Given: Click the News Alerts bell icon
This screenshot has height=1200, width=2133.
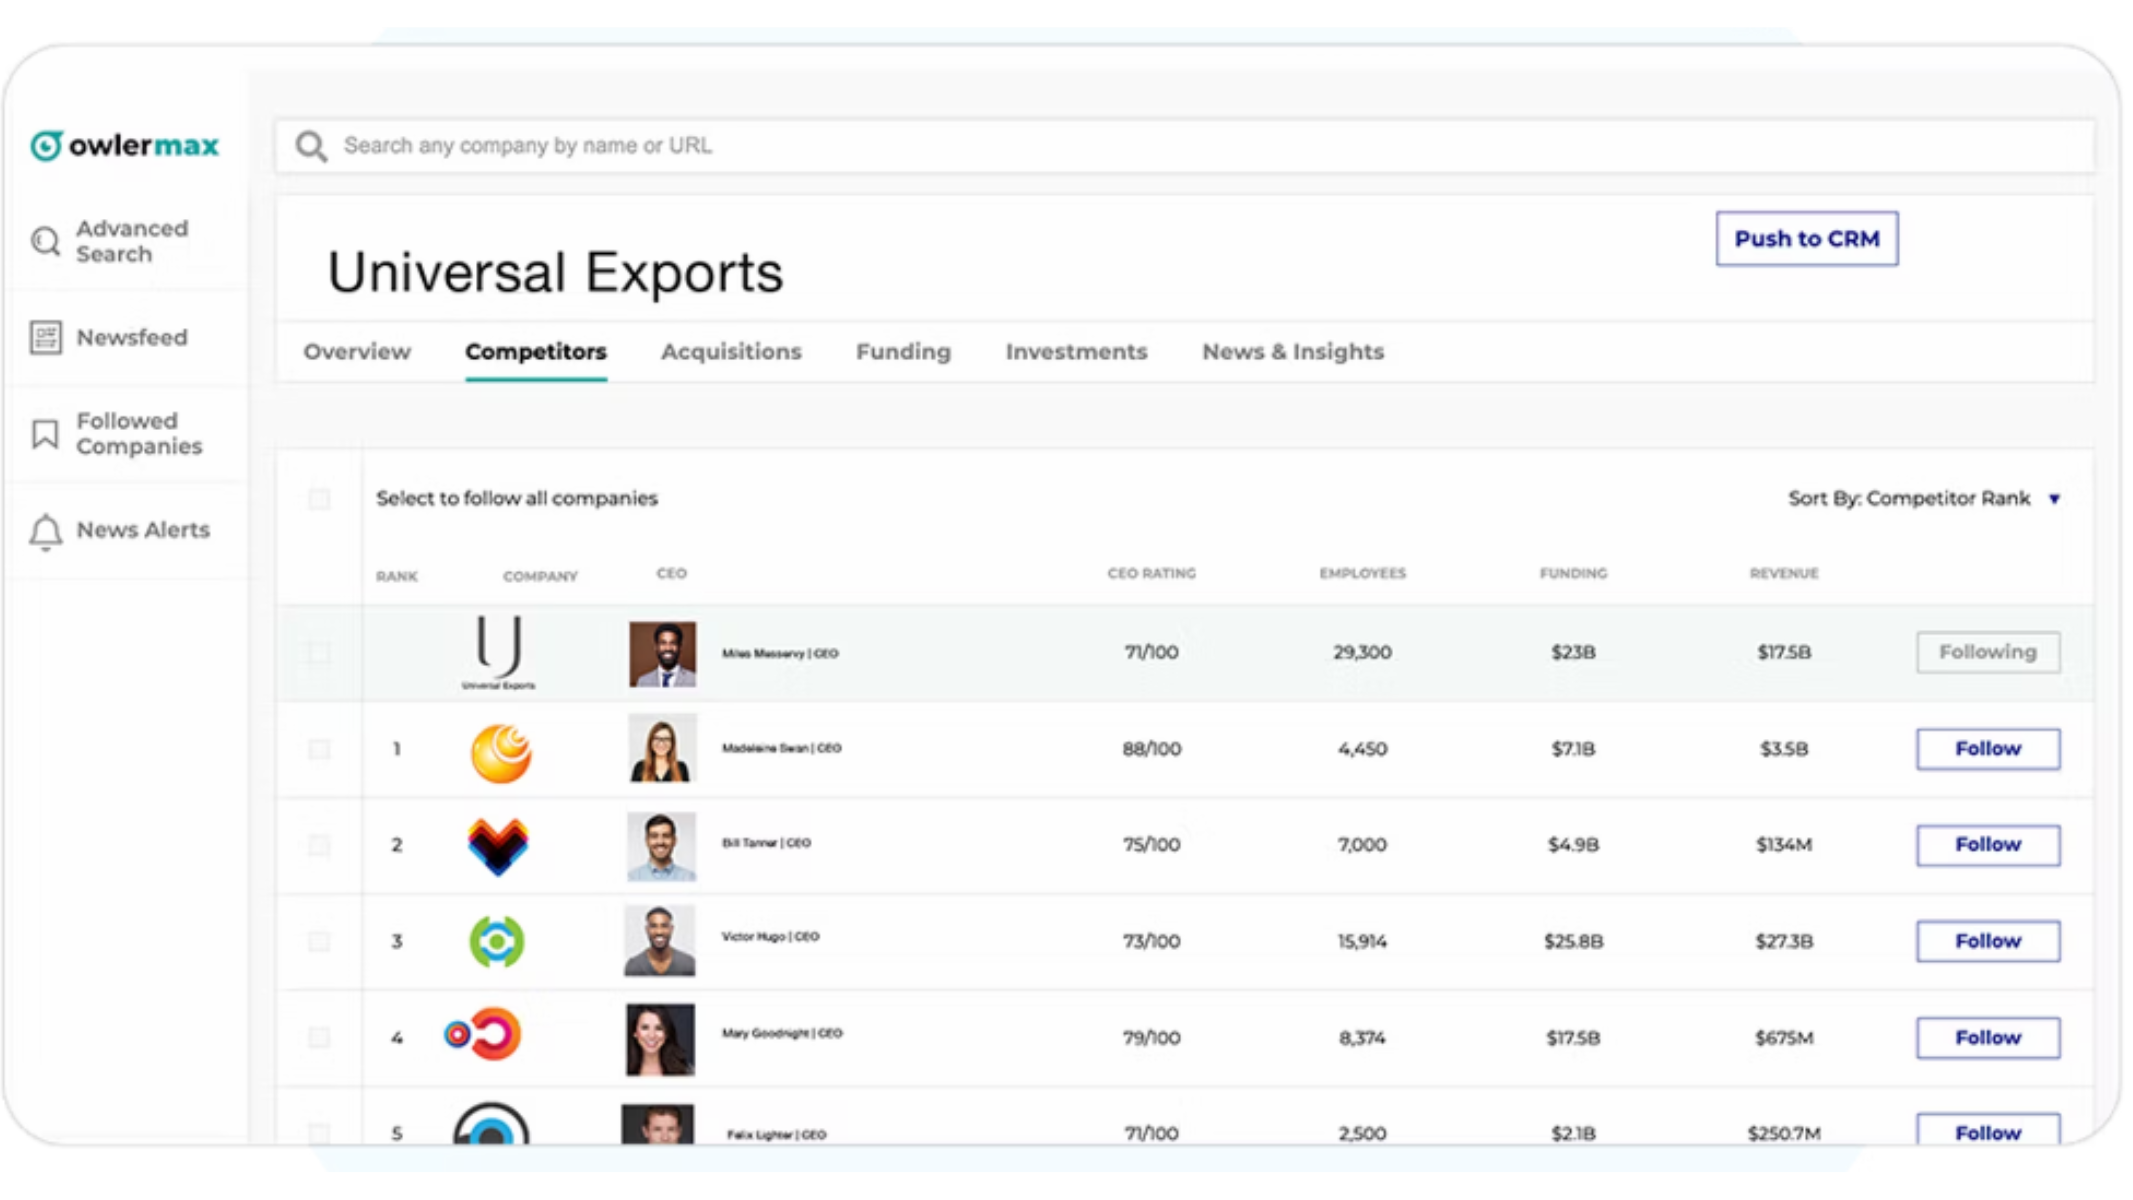Looking at the screenshot, I should 46,531.
